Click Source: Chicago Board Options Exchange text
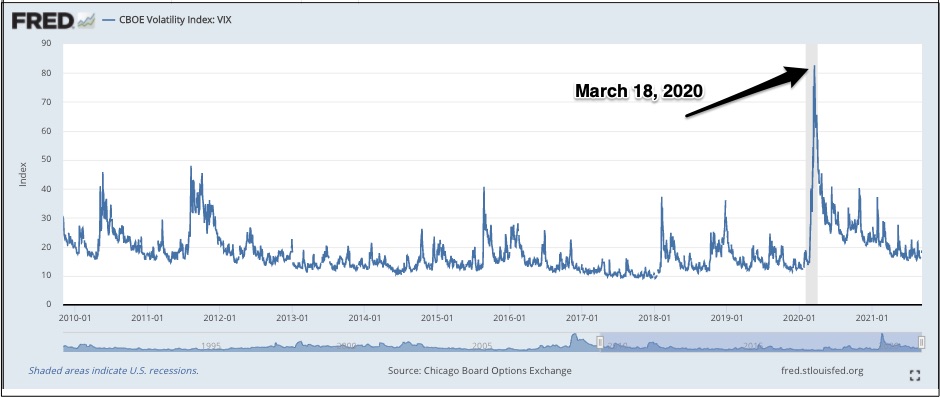Screen dimensions: 940x397 point(480,371)
